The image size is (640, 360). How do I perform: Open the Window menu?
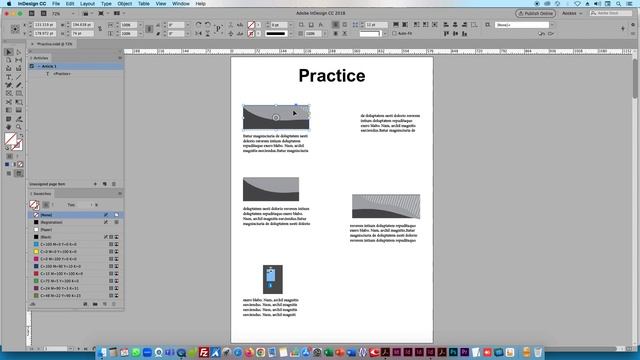(x=181, y=4)
